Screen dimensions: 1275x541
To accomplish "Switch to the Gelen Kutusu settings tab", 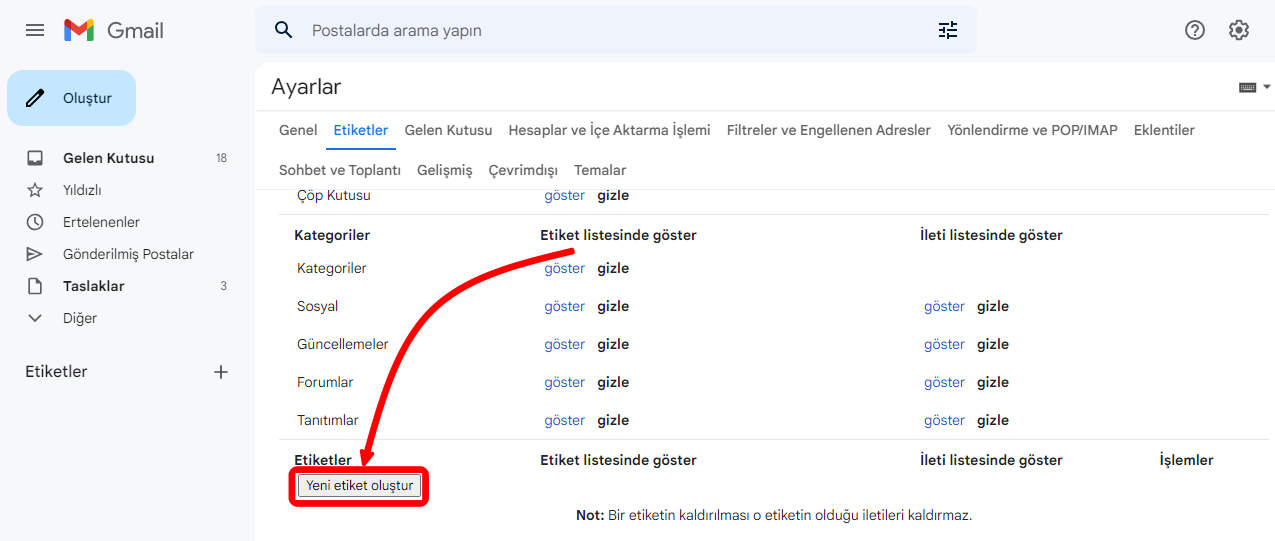I will tap(448, 130).
